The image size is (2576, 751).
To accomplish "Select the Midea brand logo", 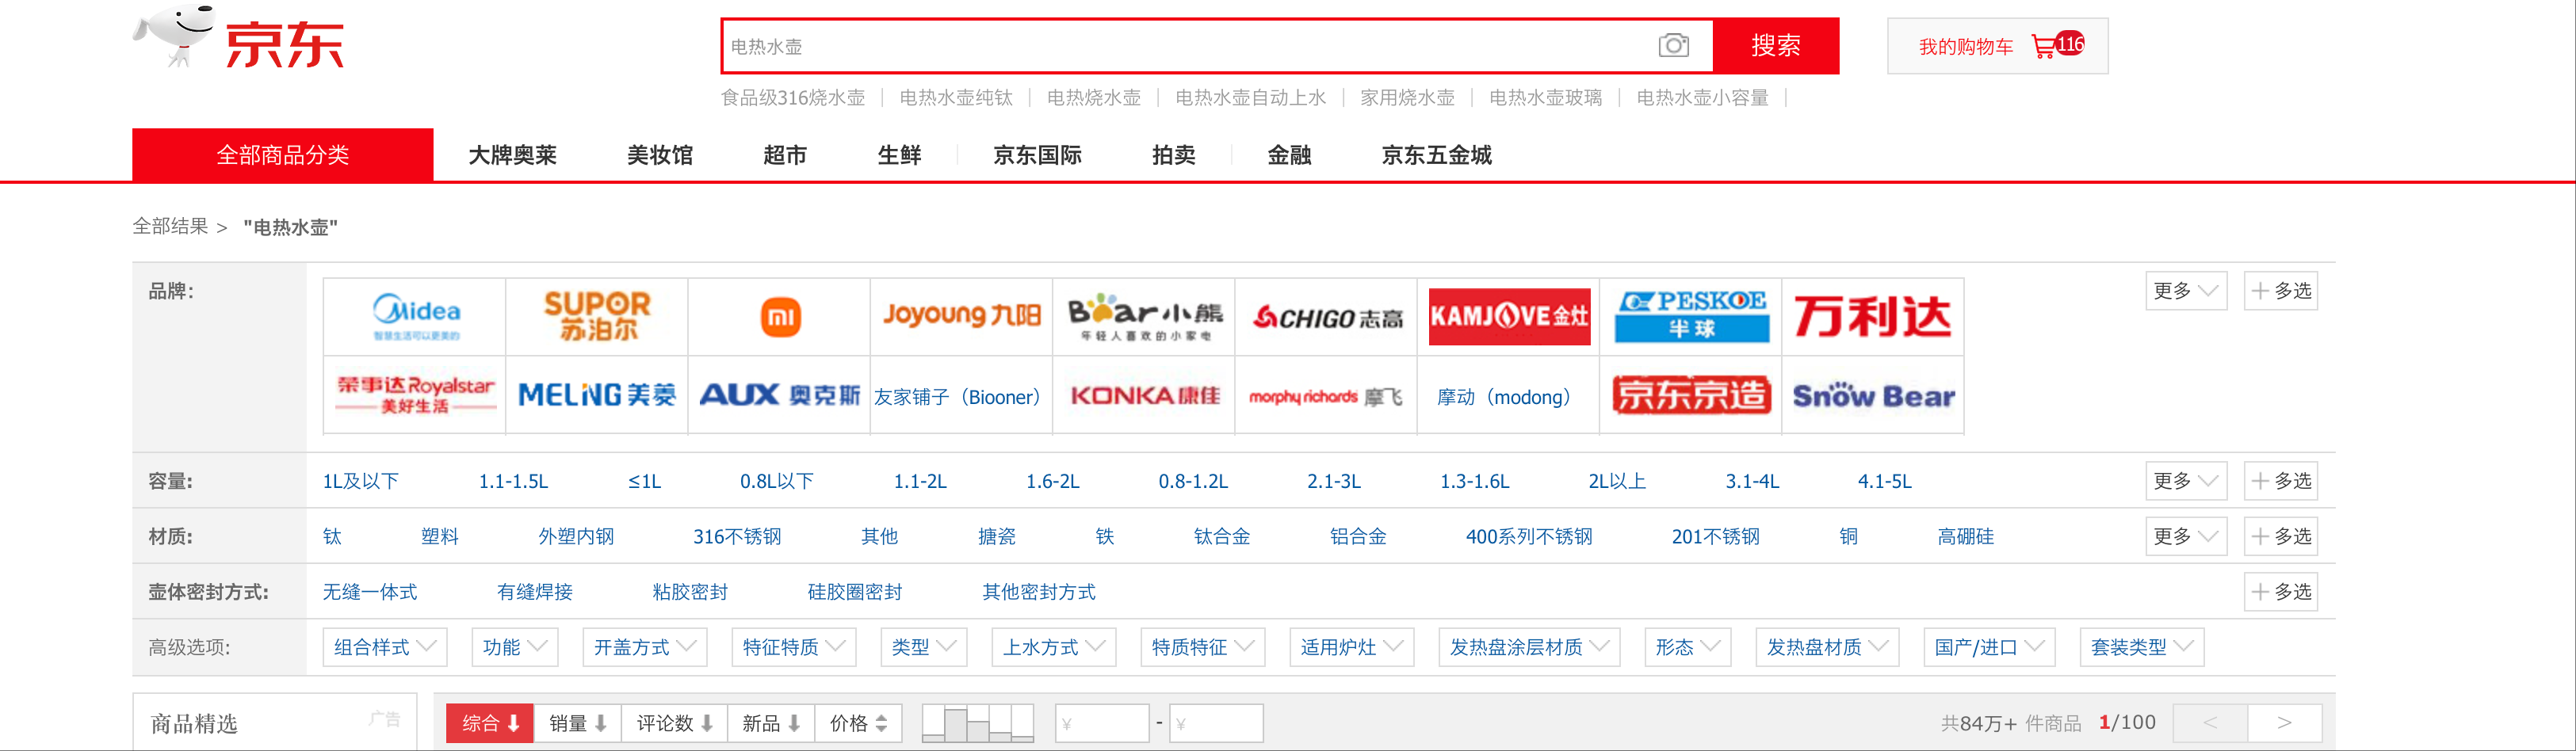I will [x=415, y=317].
